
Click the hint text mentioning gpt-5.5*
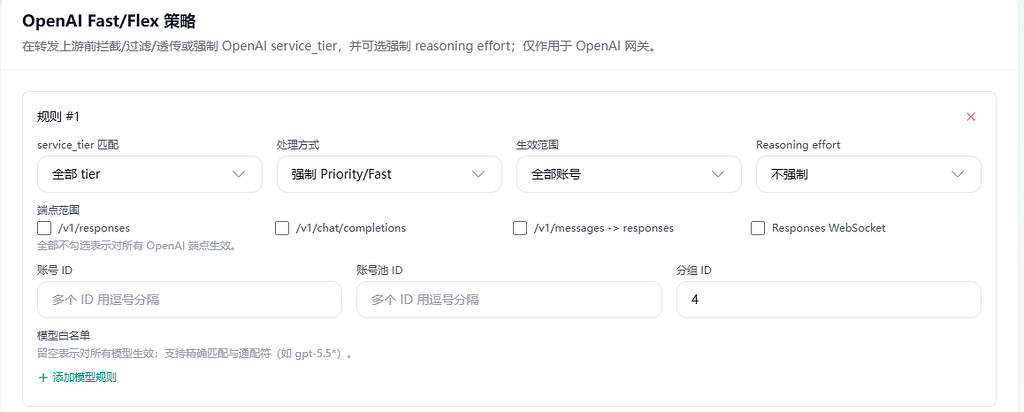pos(195,355)
